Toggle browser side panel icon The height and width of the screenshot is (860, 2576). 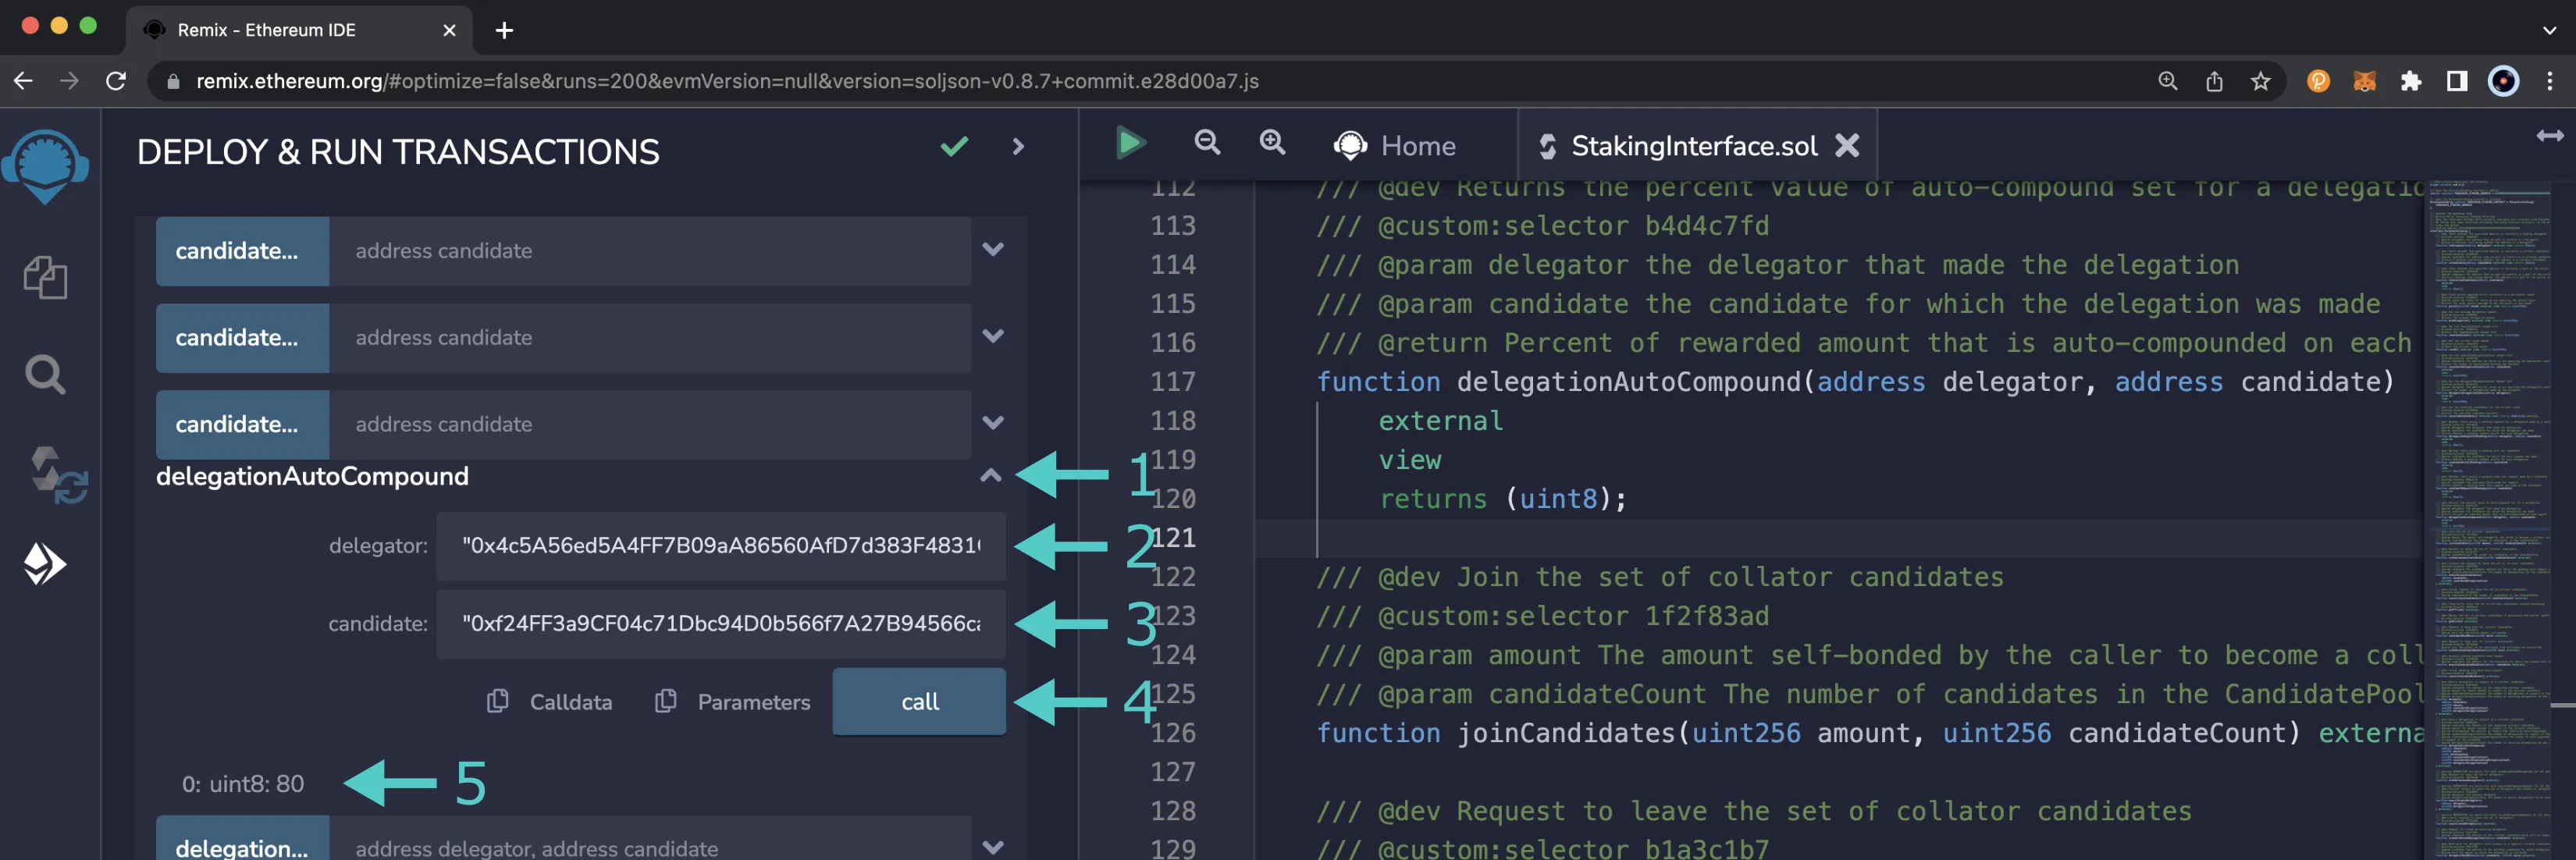(2457, 81)
